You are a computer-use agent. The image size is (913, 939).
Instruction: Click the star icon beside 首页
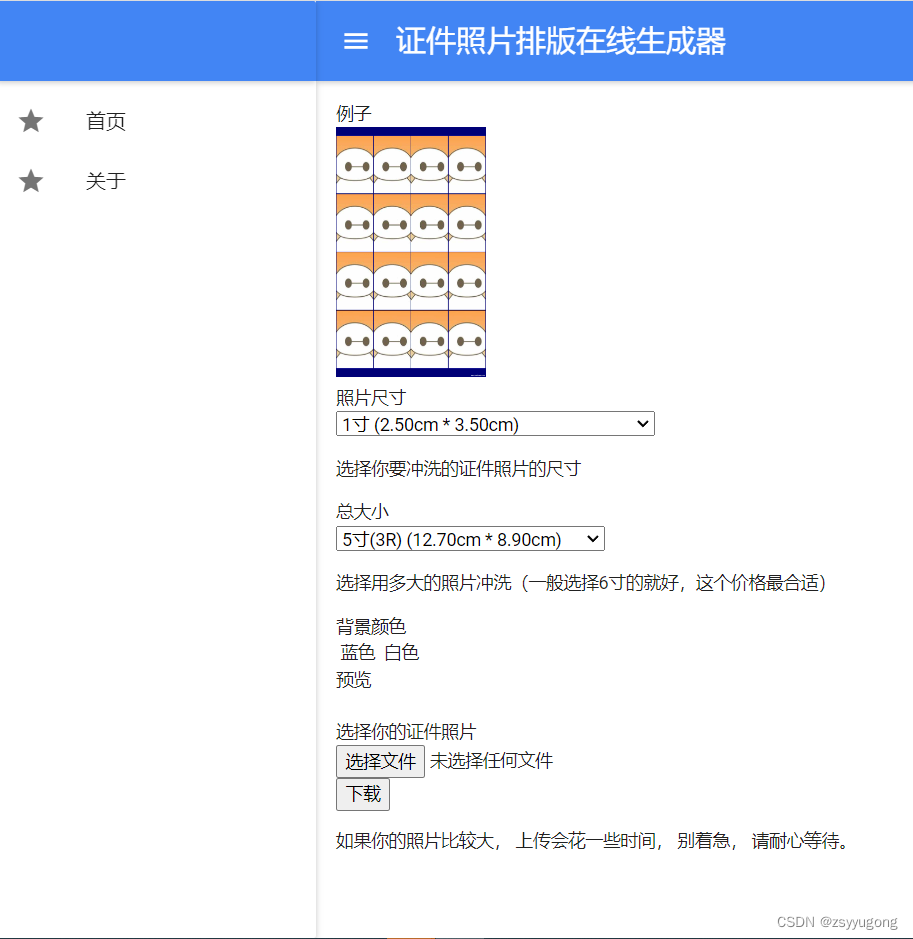click(x=31, y=121)
